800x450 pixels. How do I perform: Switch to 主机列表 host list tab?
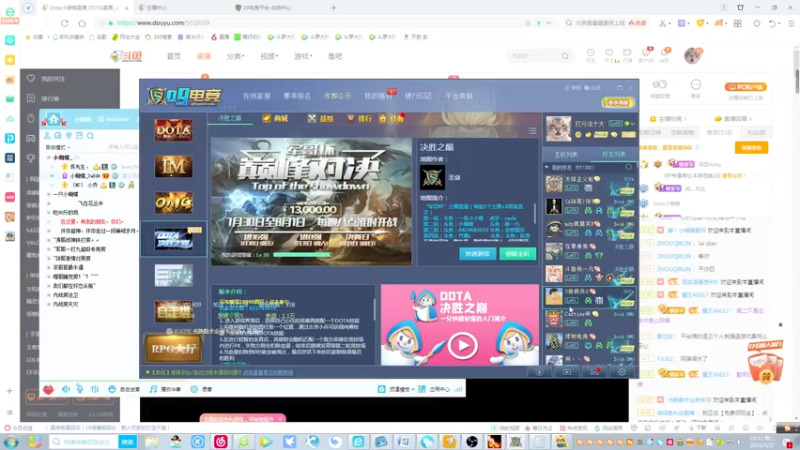pos(566,154)
